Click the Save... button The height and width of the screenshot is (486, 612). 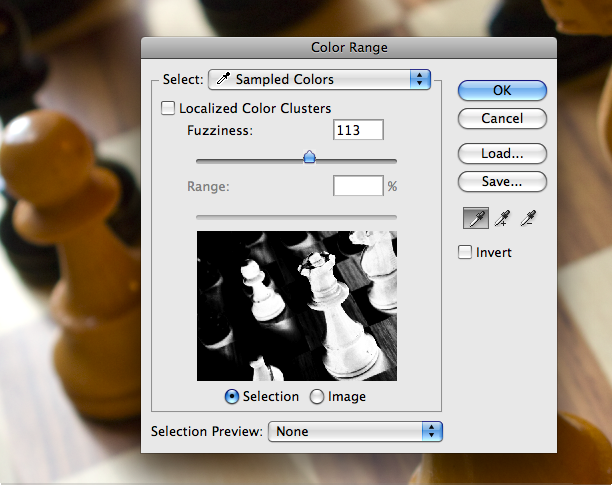[x=502, y=182]
